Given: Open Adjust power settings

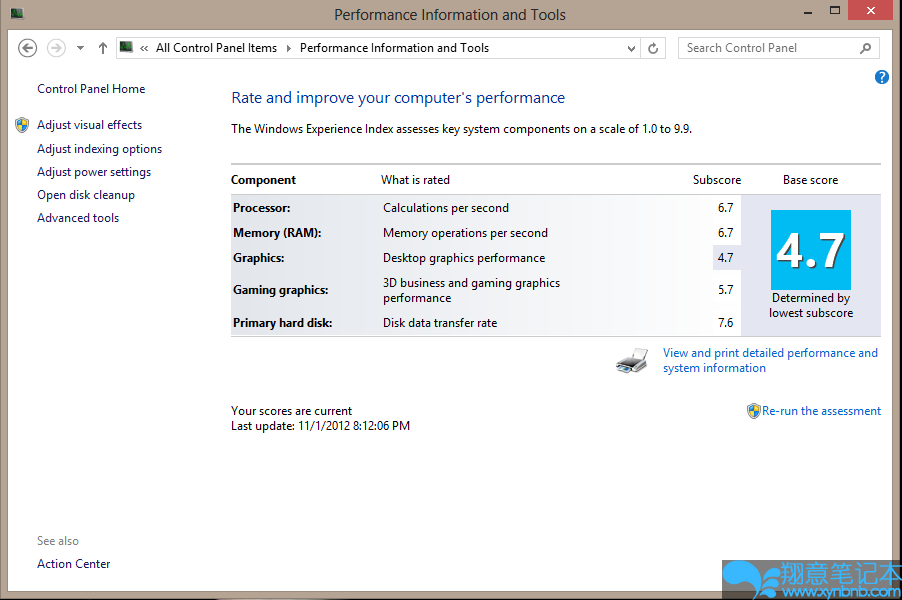Looking at the screenshot, I should [94, 172].
